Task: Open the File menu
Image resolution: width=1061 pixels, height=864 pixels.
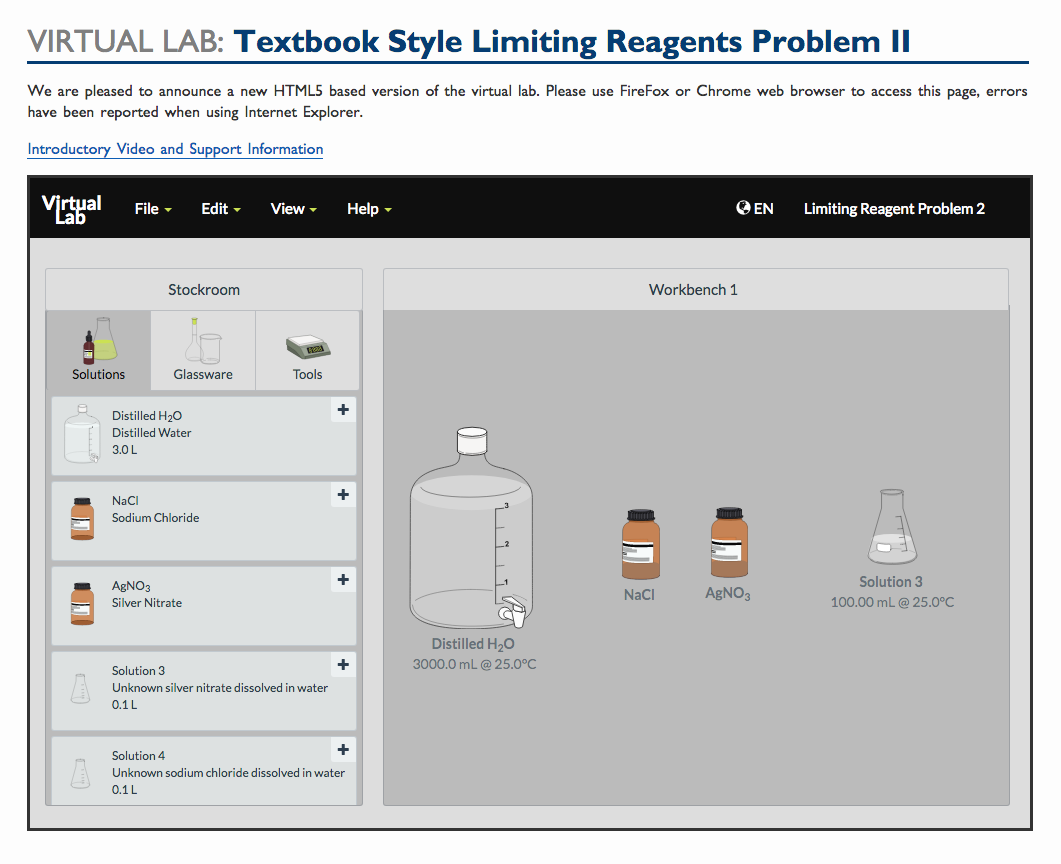Action: coord(147,208)
